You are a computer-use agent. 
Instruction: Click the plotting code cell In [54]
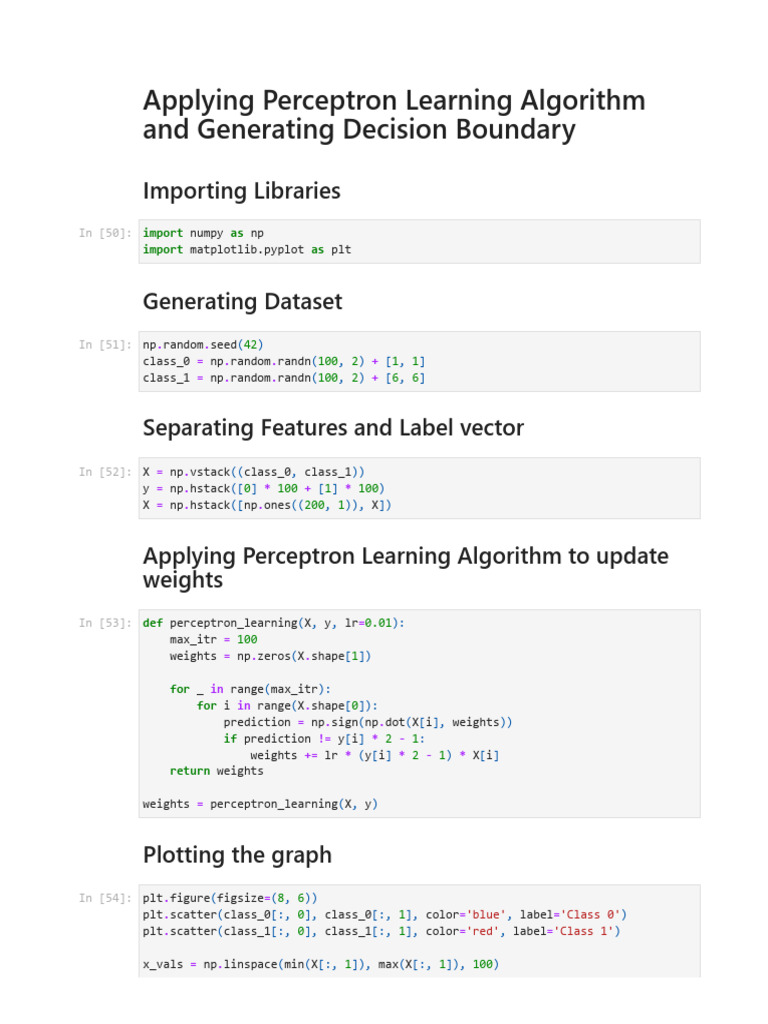tap(419, 931)
